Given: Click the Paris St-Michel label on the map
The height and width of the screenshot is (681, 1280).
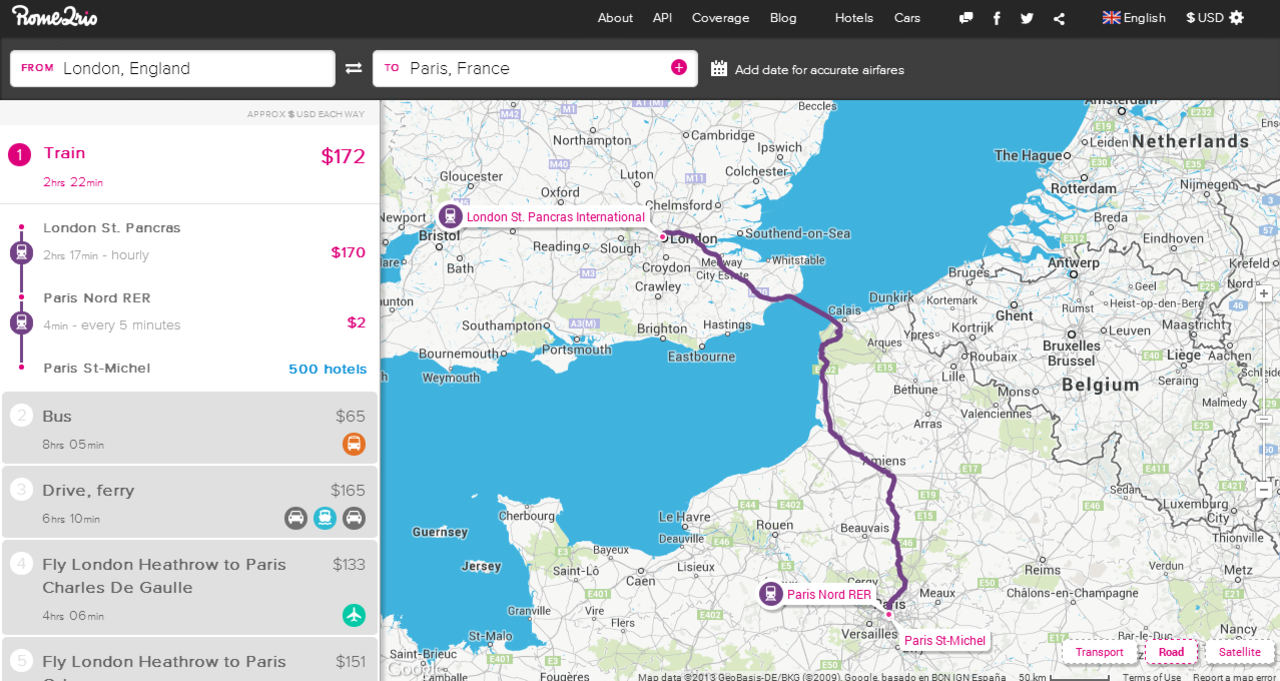Looking at the screenshot, I should (945, 641).
